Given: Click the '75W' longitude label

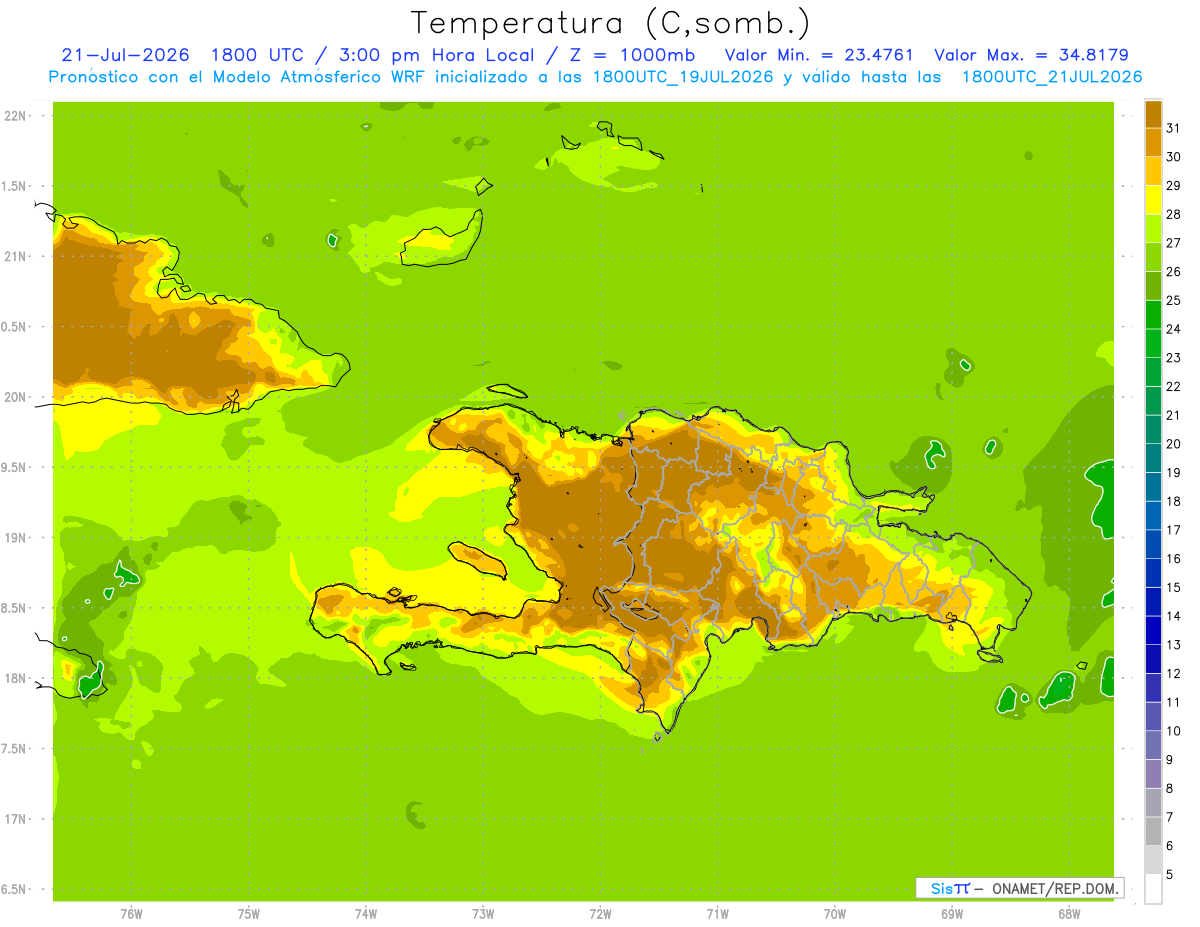Looking at the screenshot, I should point(249,913).
